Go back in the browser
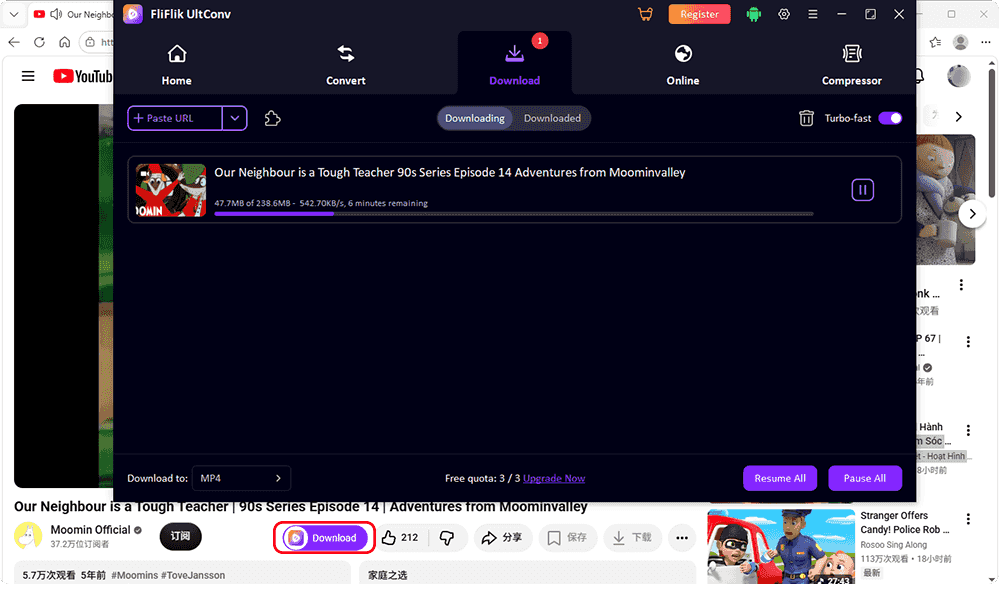The width and height of the screenshot is (1000, 590). pyautogui.click(x=14, y=42)
